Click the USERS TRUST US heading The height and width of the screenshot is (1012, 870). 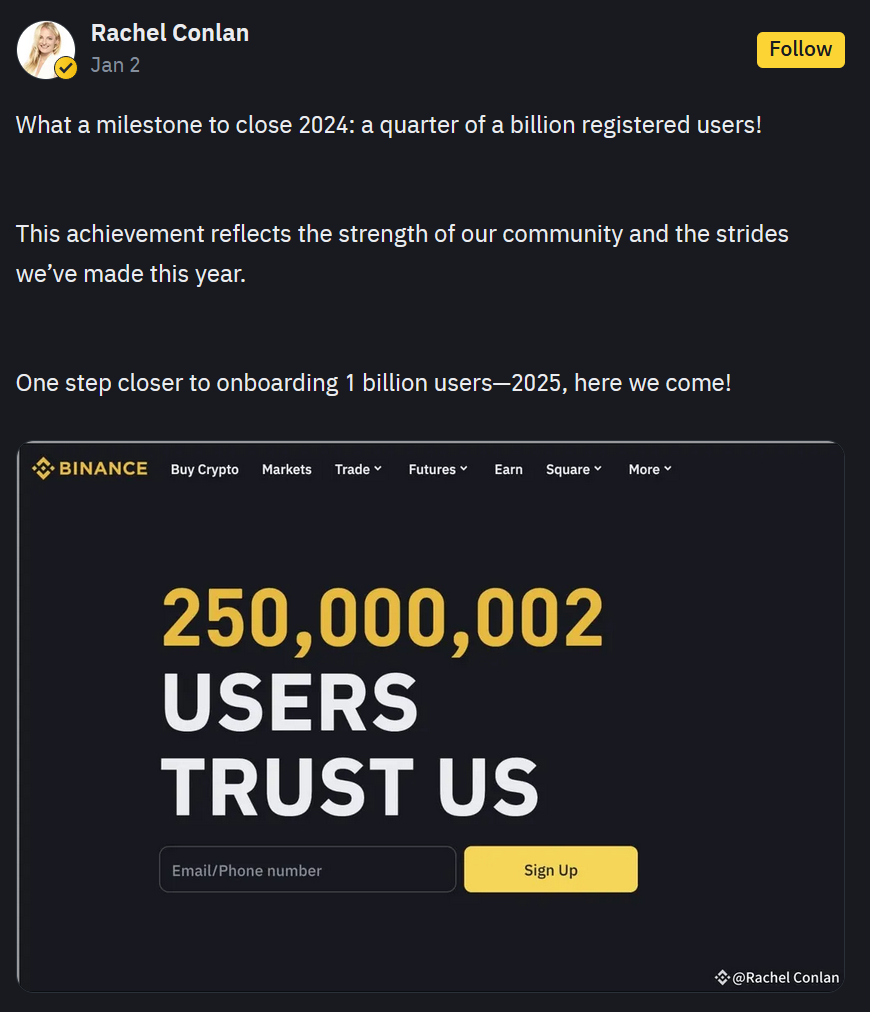point(350,744)
